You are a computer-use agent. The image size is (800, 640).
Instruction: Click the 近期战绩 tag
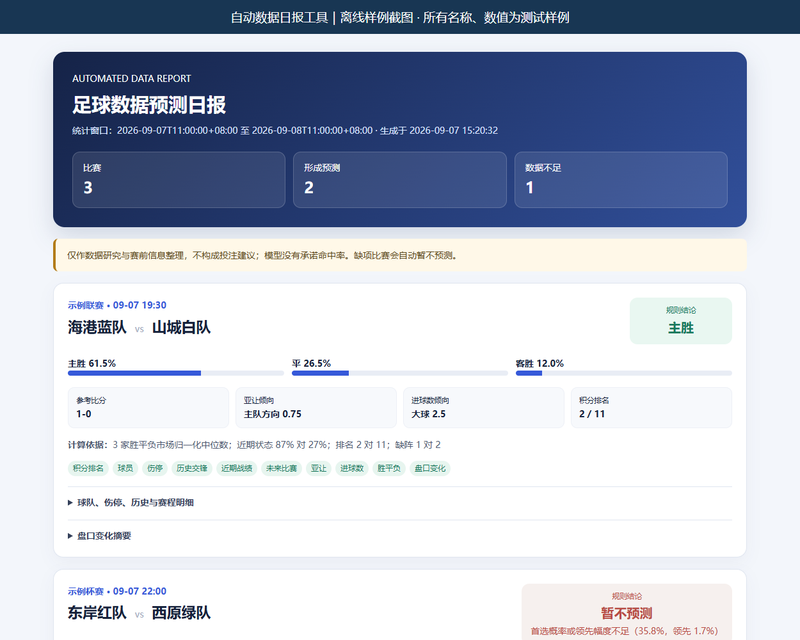(x=237, y=469)
